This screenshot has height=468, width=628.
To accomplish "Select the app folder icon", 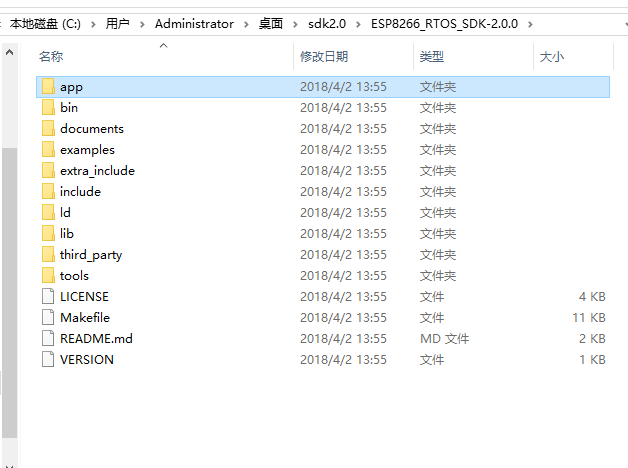I will (x=48, y=86).
